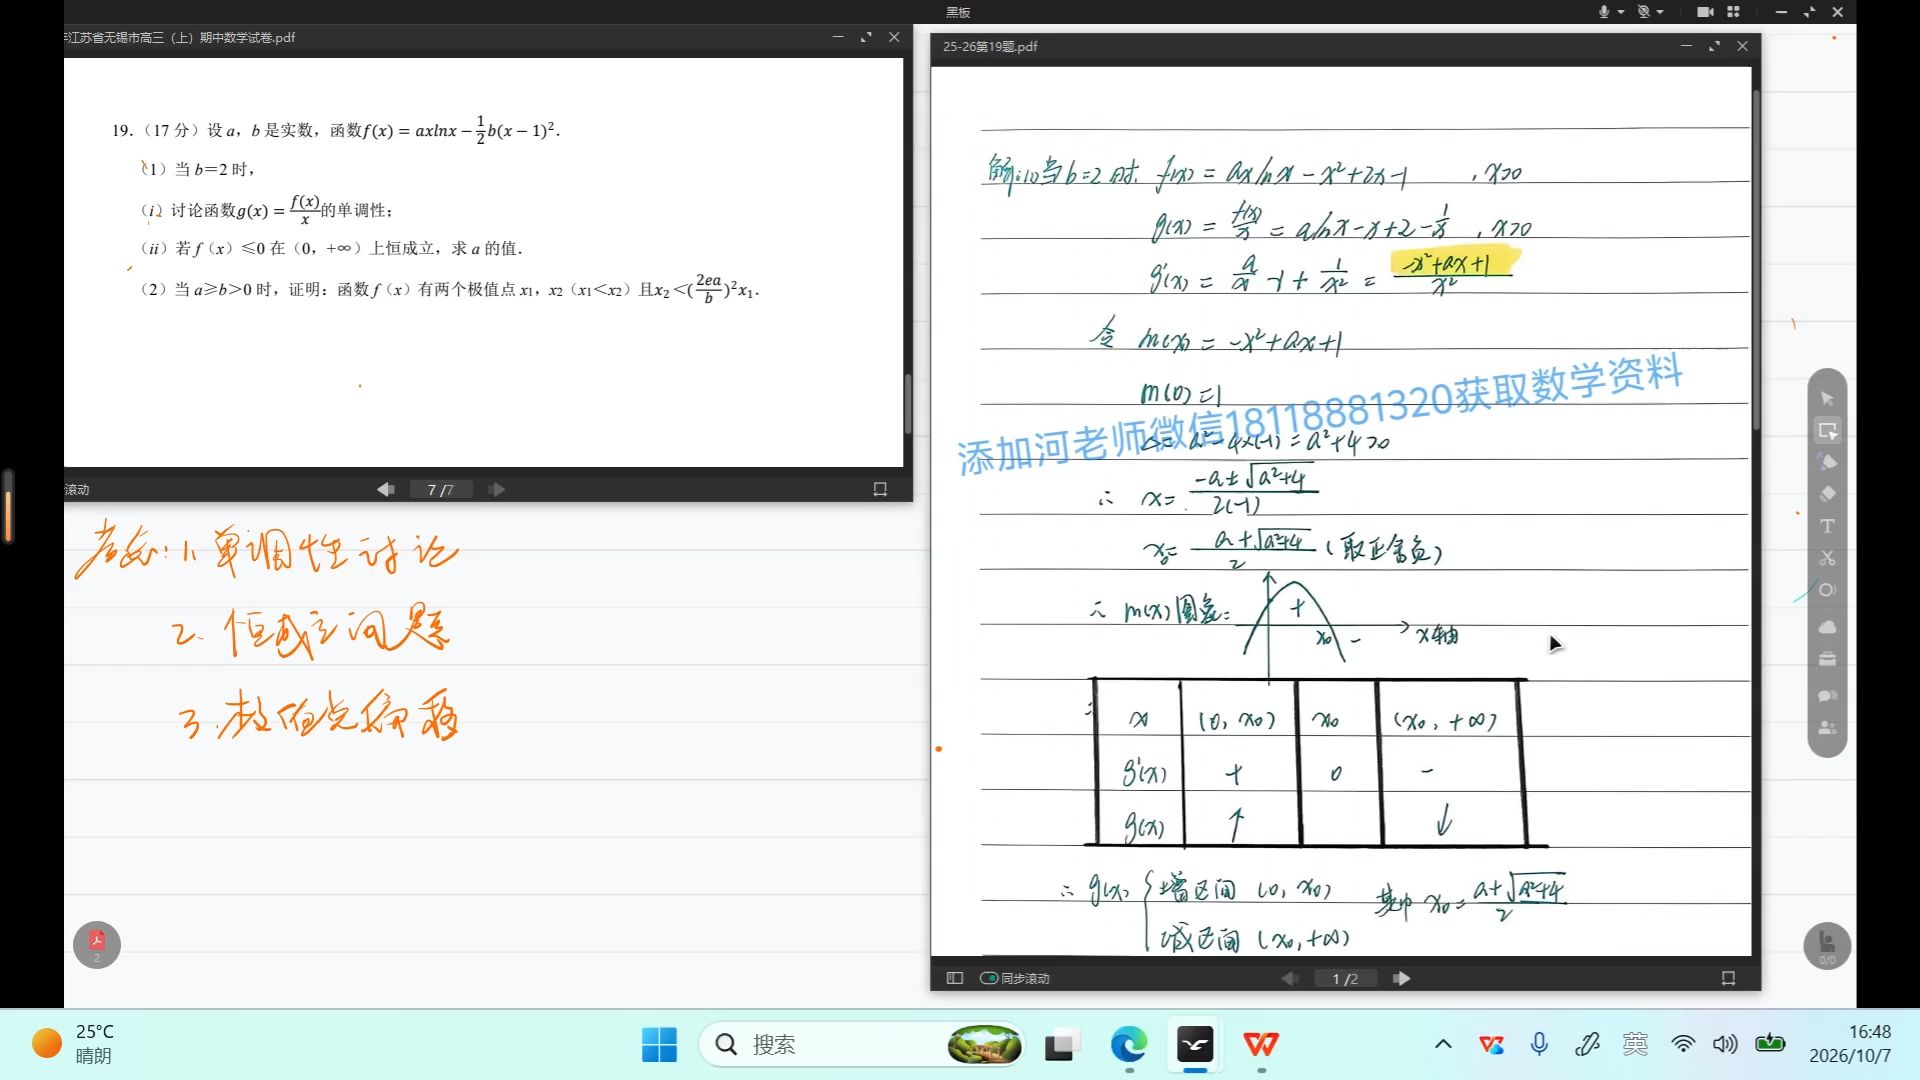Screen dimensions: 1920x1080
Task: Expand the left exam PDF window to fullscreen
Action: [866, 37]
